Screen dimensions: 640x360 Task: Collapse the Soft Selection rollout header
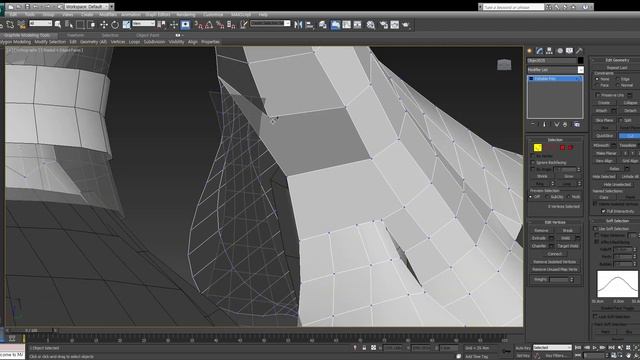[617, 221]
